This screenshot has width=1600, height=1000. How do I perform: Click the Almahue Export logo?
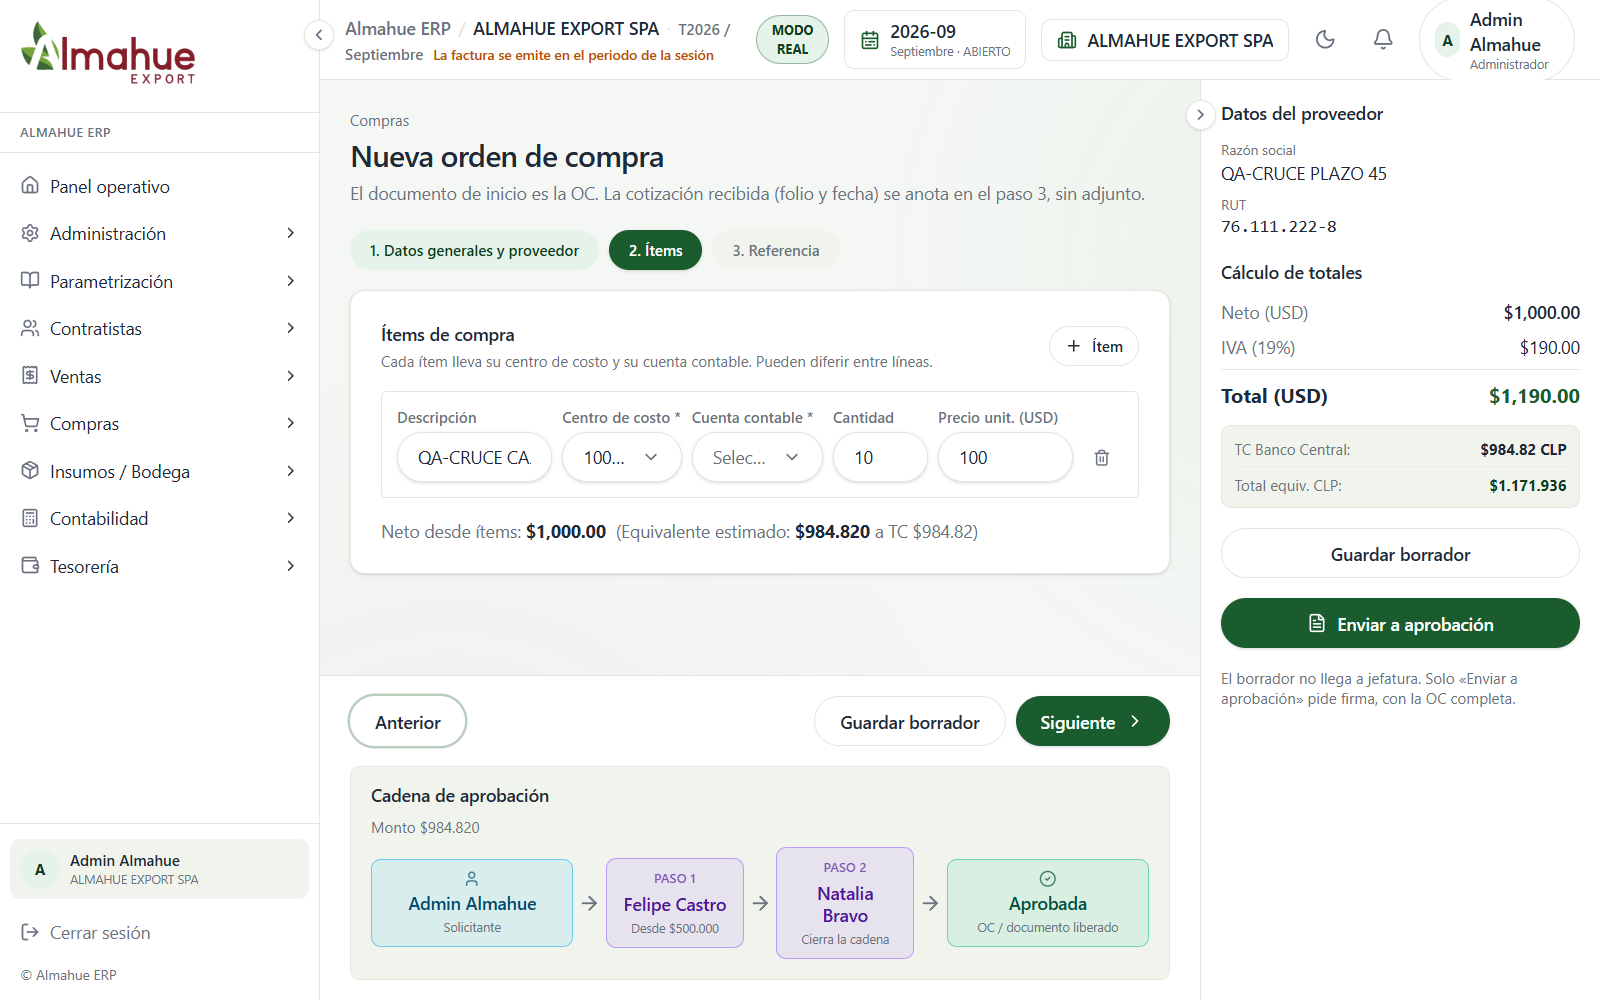tap(108, 53)
